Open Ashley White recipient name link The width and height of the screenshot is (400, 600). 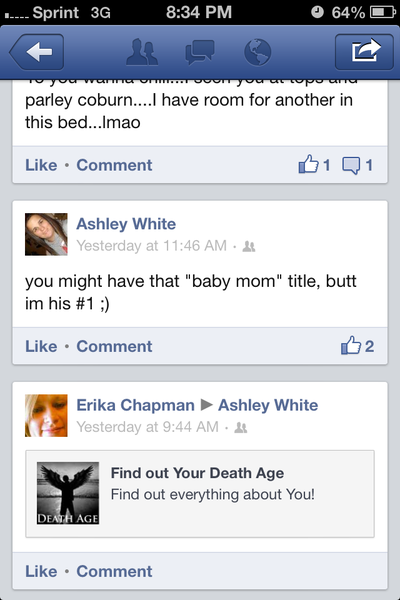pos(268,405)
